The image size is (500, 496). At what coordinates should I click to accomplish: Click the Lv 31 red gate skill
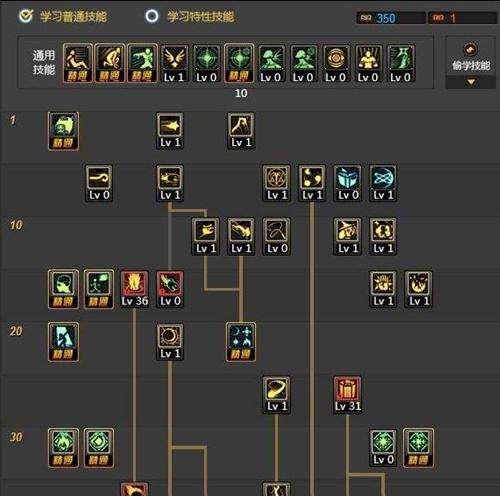pyautogui.click(x=347, y=395)
